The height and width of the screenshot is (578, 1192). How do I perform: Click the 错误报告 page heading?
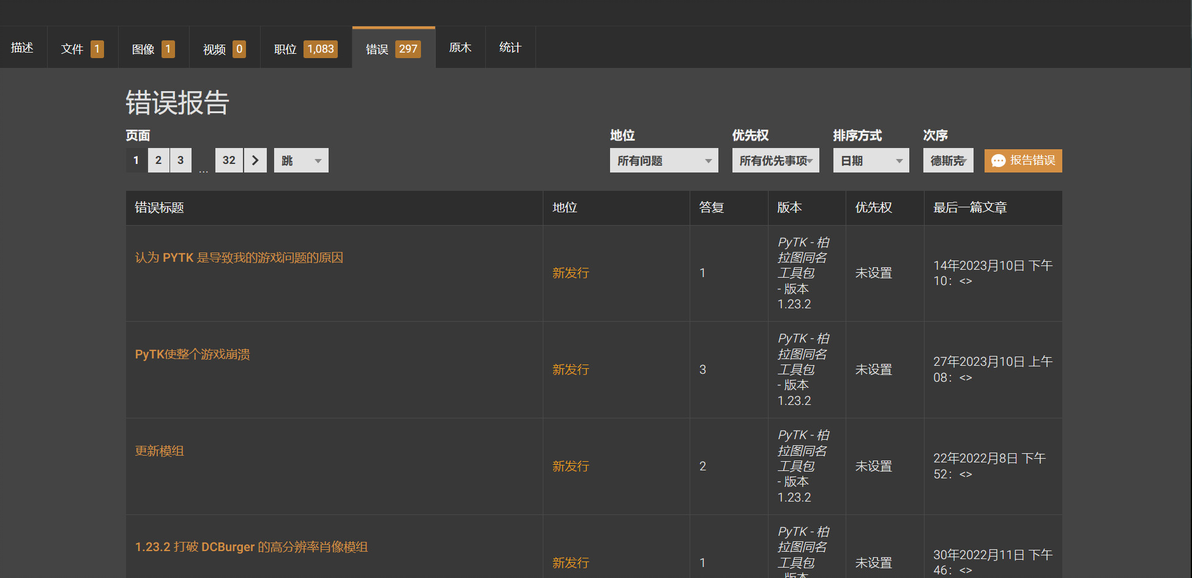177,103
